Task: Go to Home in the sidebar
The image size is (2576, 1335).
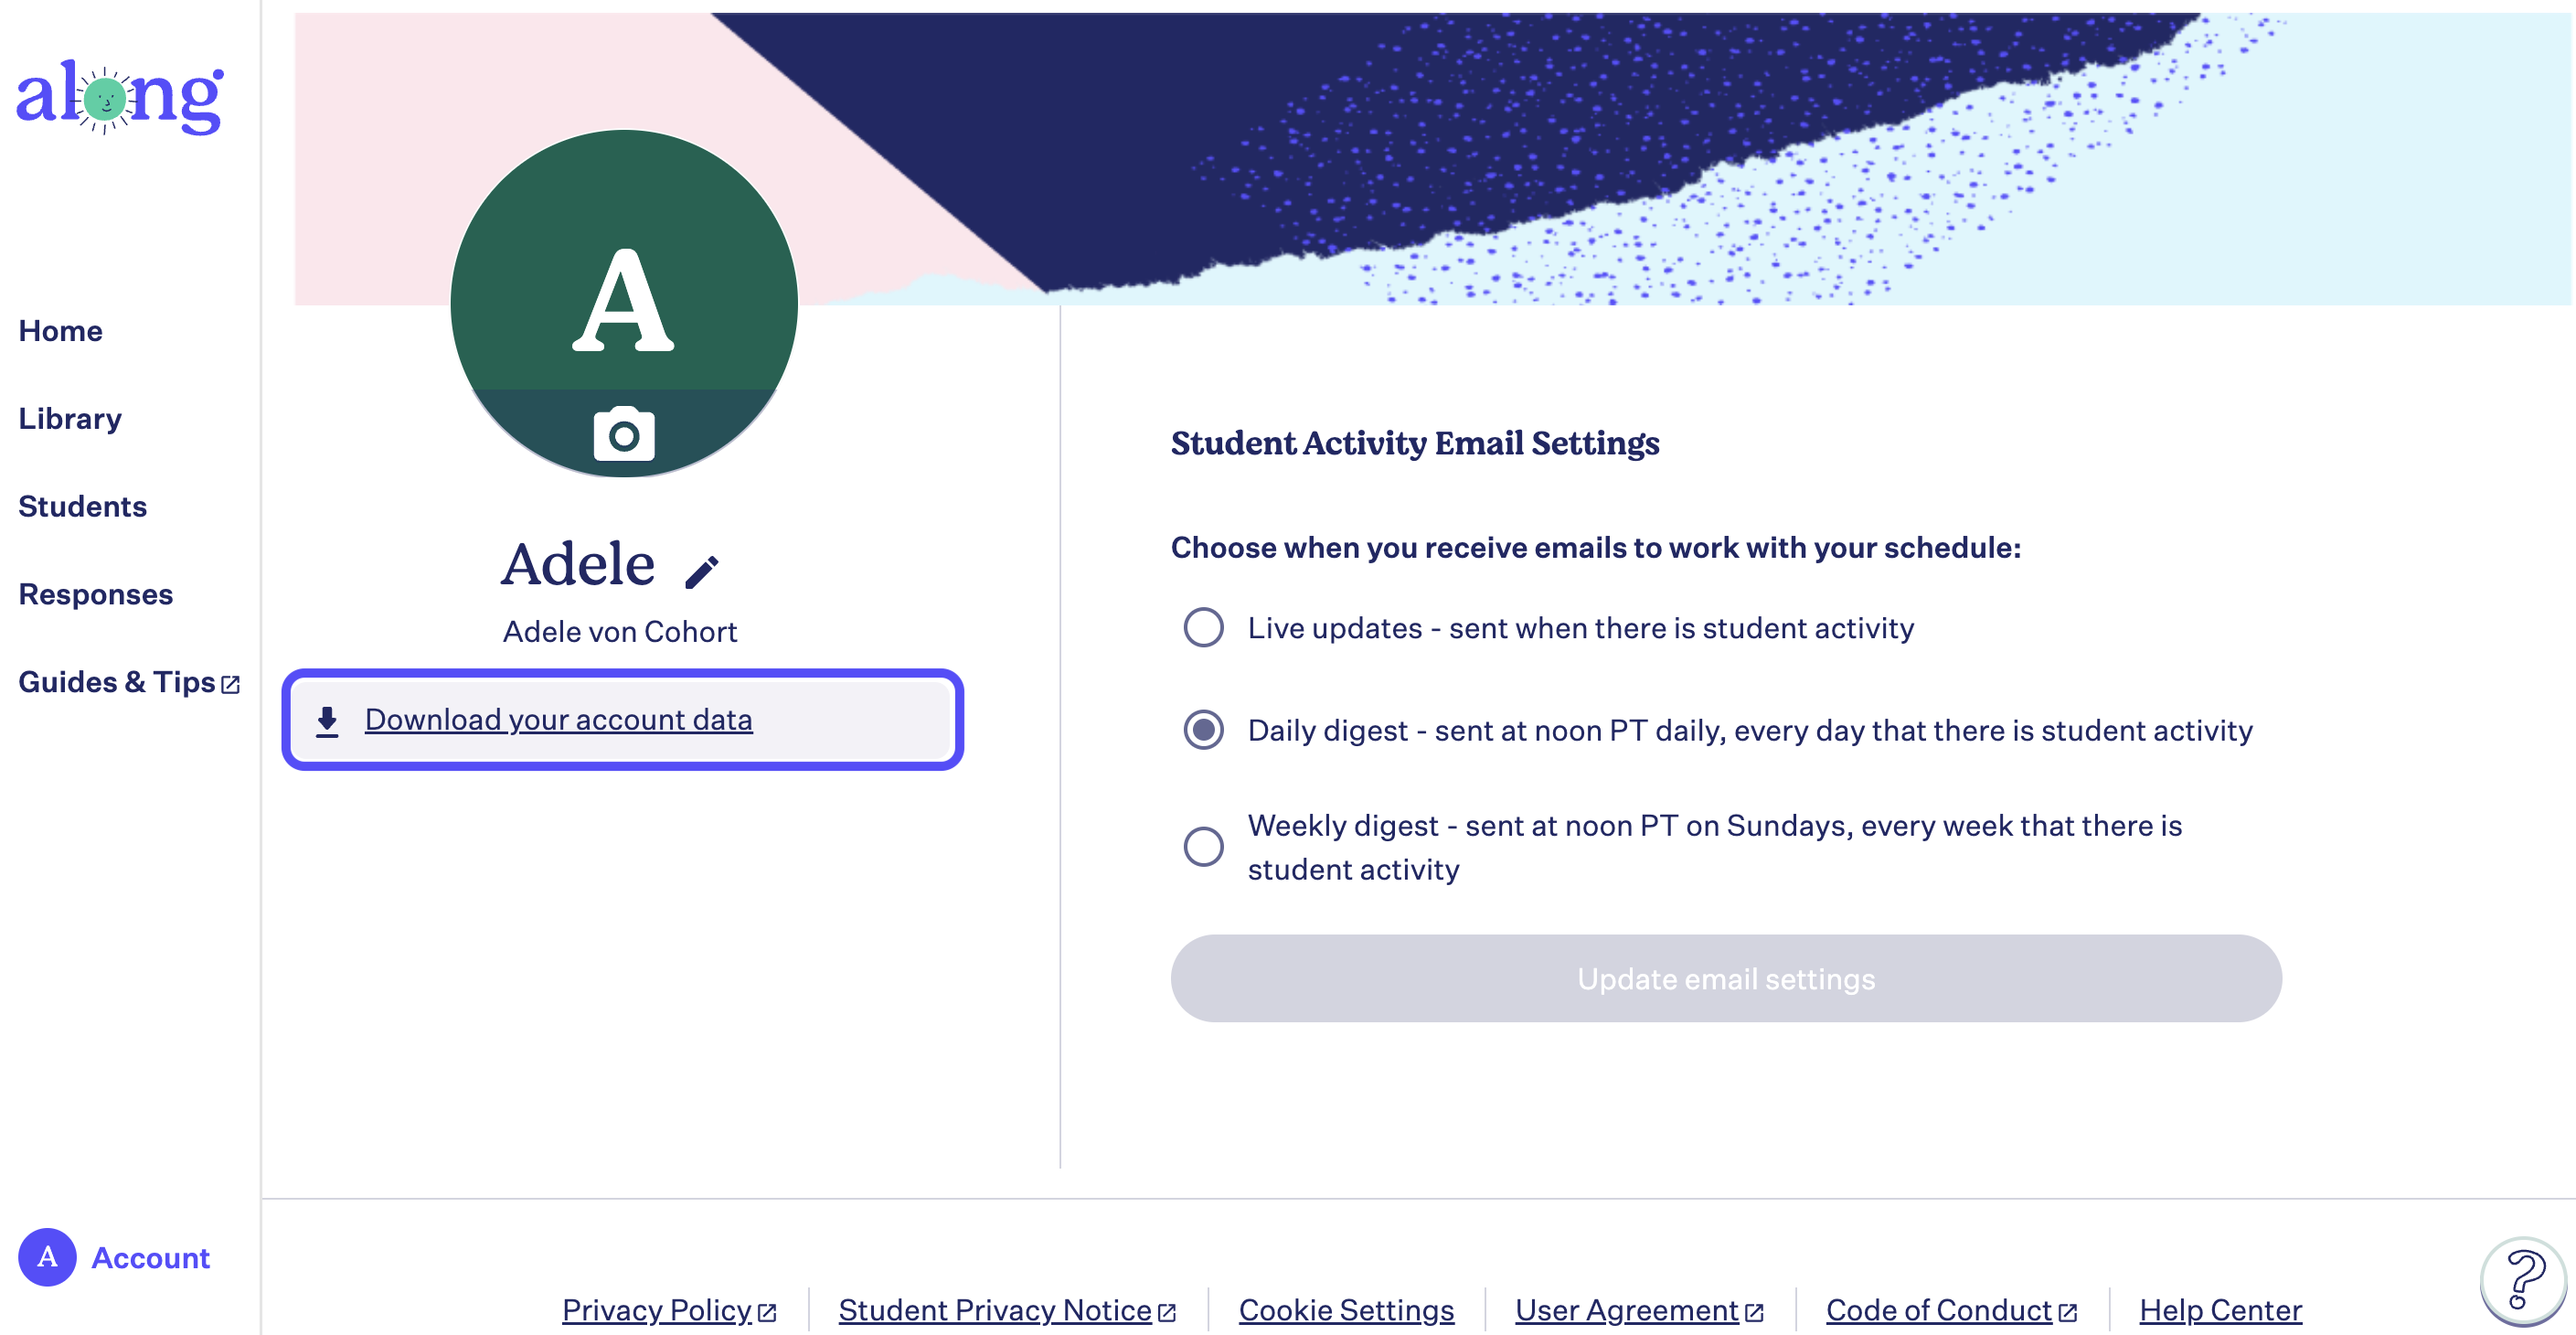Action: [61, 331]
